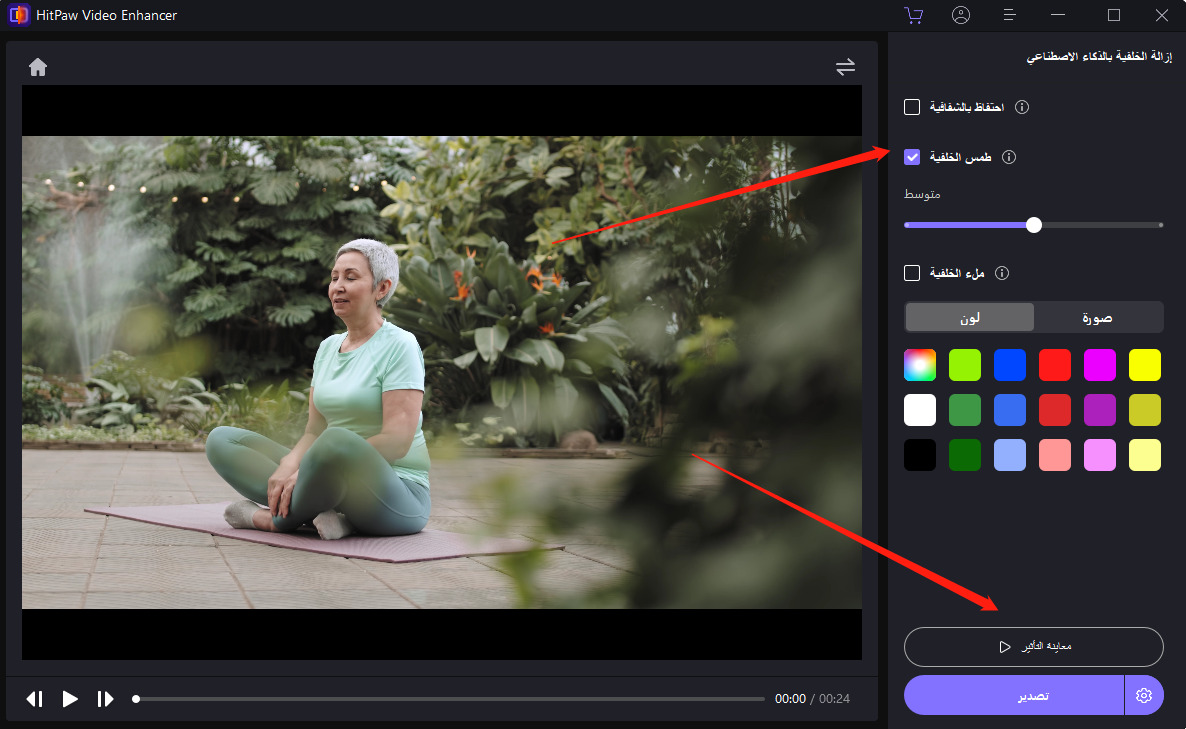Viewport: 1186px width, 729px height.
Task: Click the تصدير export button
Action: tap(1013, 695)
